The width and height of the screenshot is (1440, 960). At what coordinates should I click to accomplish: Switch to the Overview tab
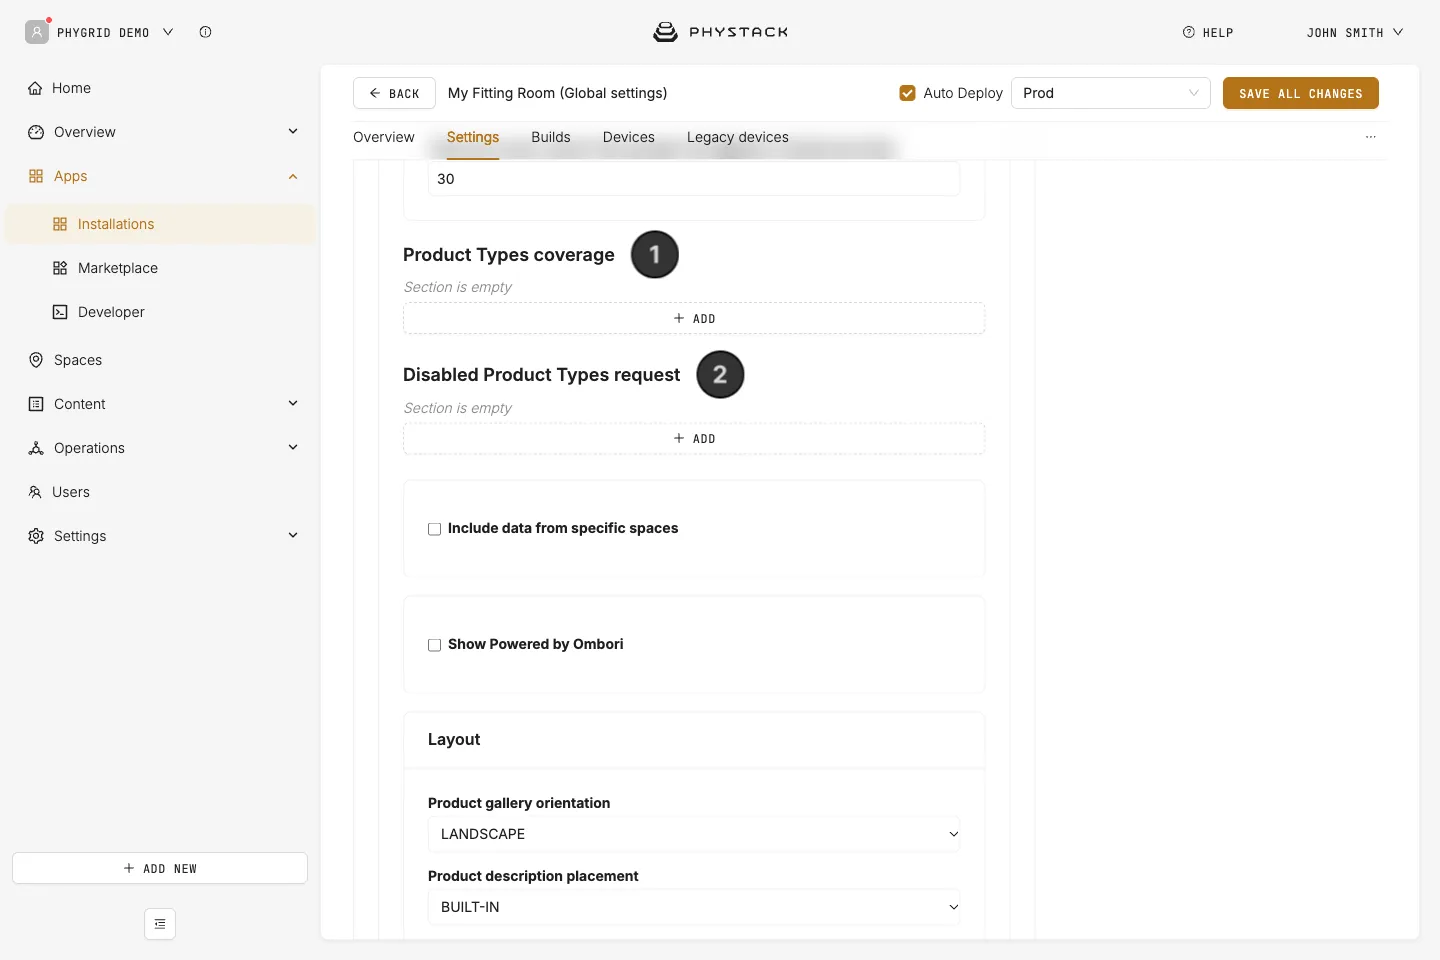[x=384, y=137]
